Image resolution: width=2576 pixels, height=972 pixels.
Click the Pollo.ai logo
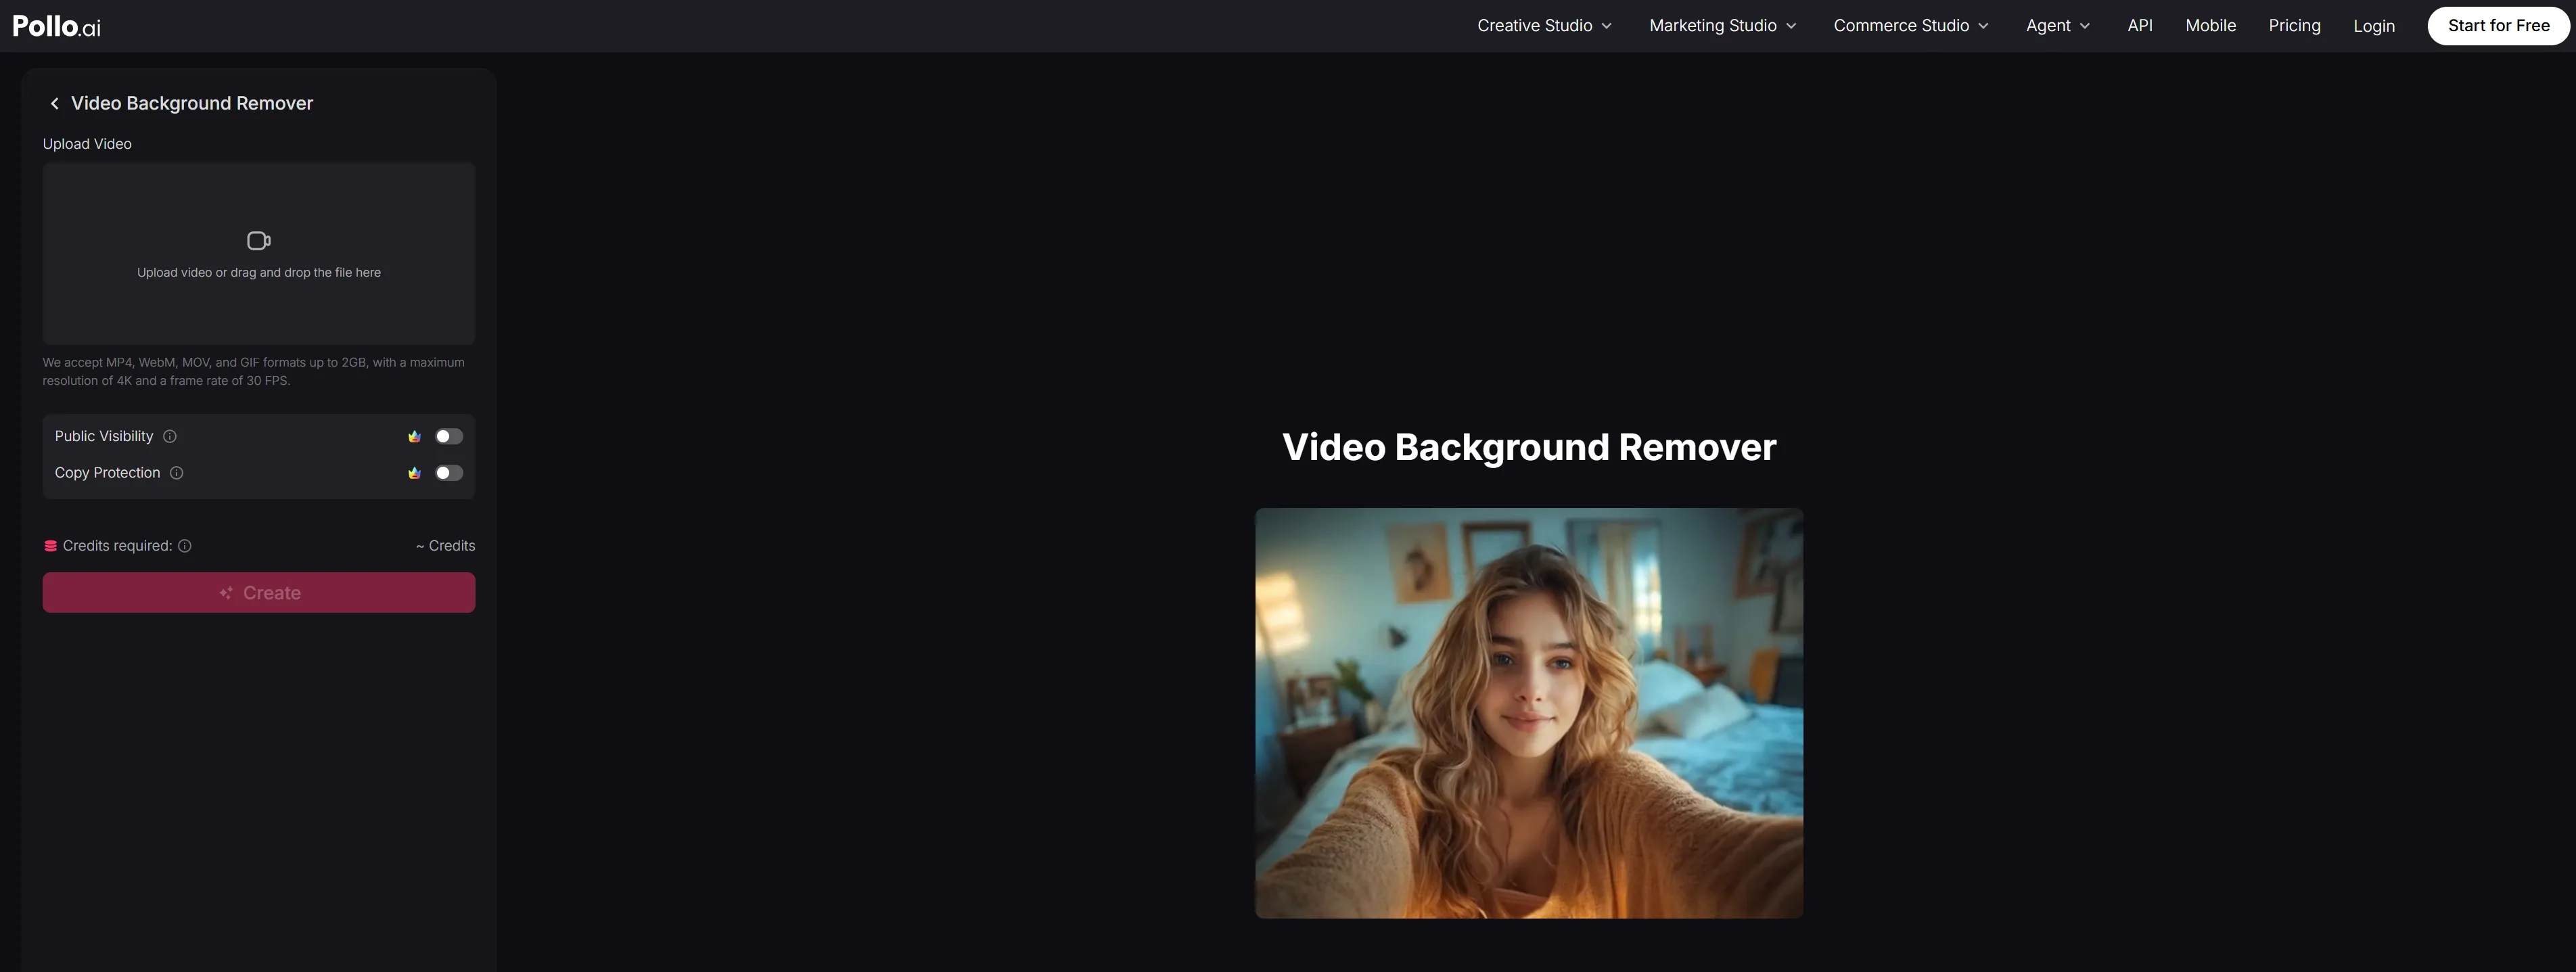coord(57,26)
